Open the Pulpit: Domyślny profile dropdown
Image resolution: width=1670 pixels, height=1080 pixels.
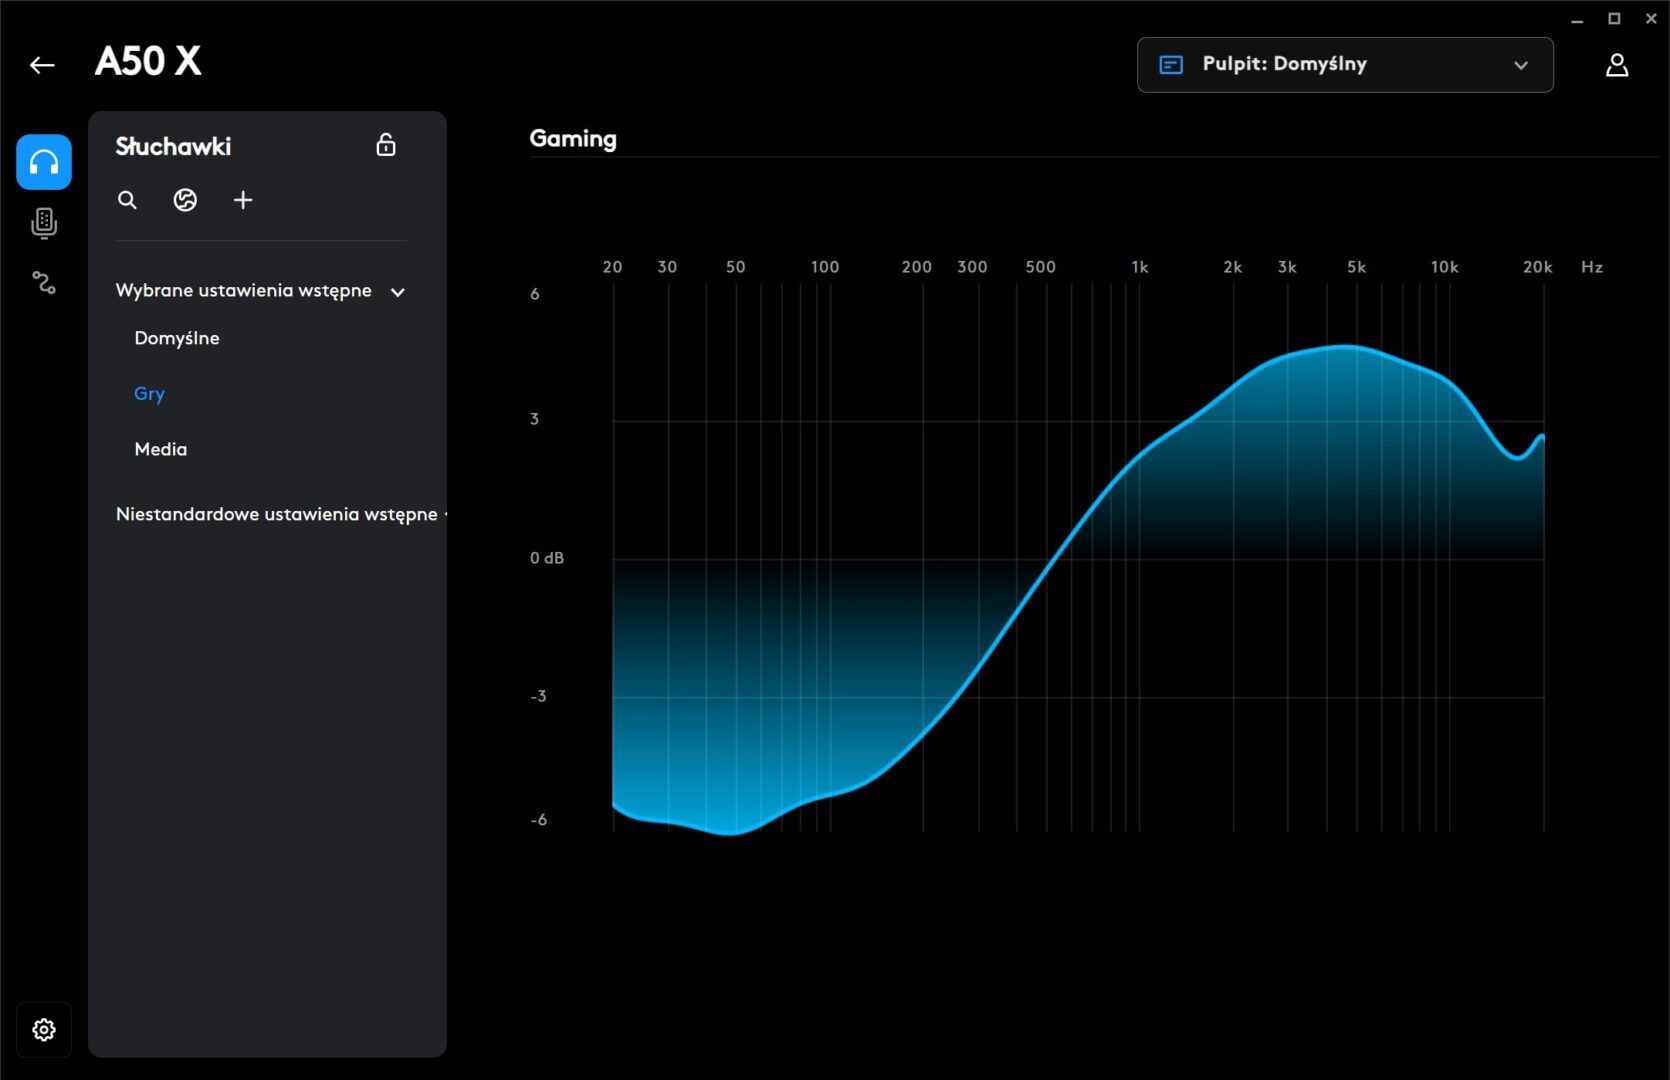(1344, 65)
